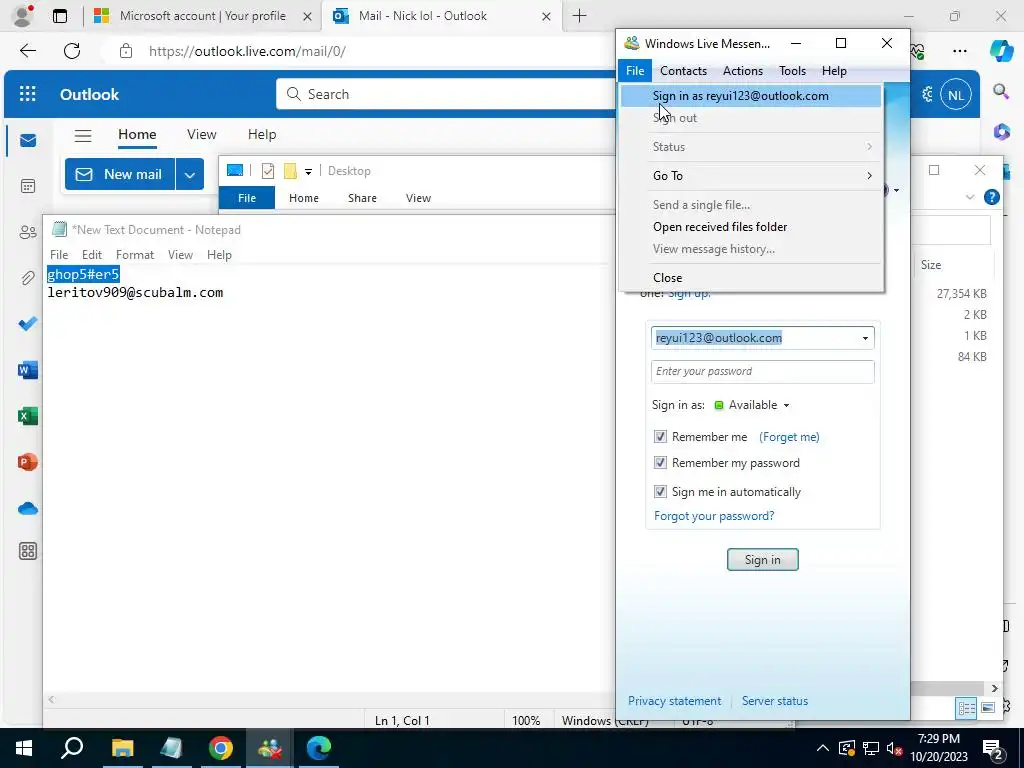This screenshot has width=1024, height=768.
Task: Open the taskbar clock and date
Action: pyautogui.click(x=938, y=748)
